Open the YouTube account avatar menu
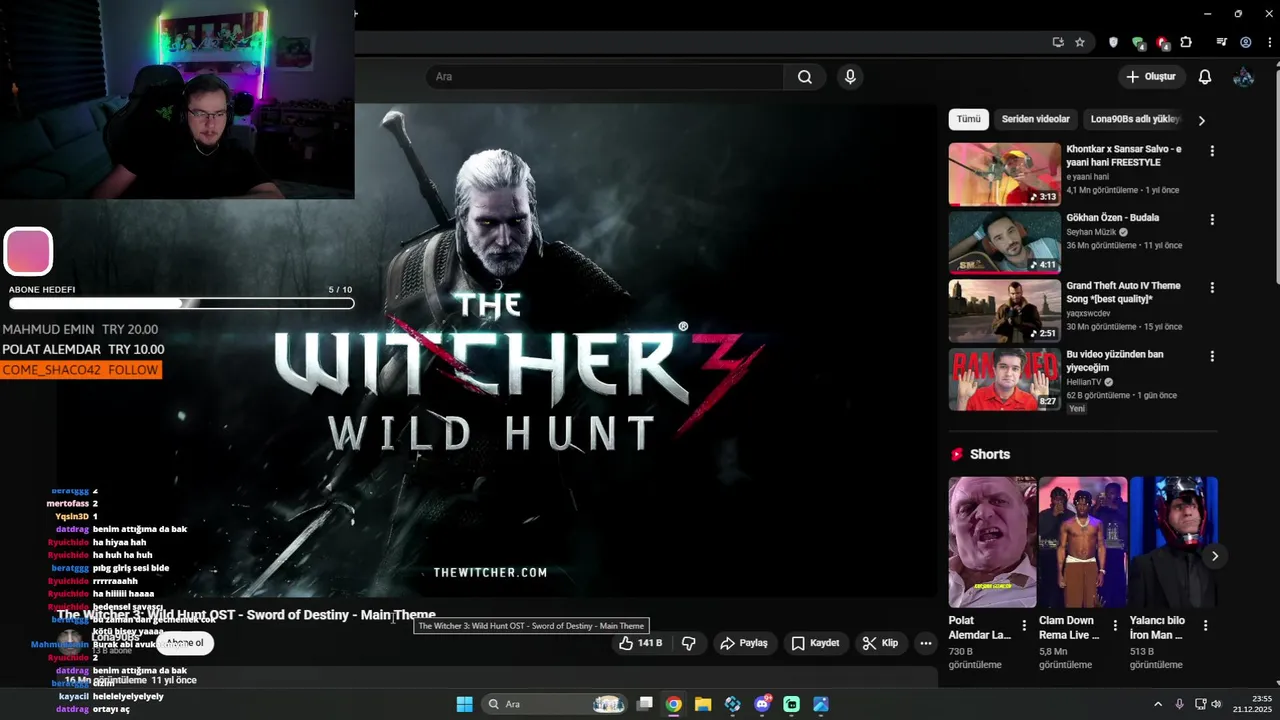Screen dimensions: 1280x720 [x=1244, y=77]
